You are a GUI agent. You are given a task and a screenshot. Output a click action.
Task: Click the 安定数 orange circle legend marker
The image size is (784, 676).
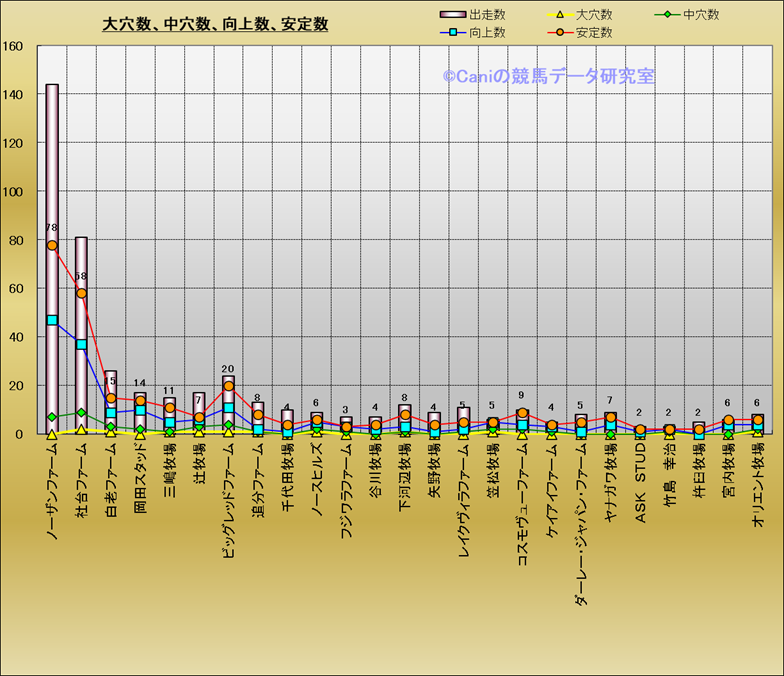coord(561,33)
